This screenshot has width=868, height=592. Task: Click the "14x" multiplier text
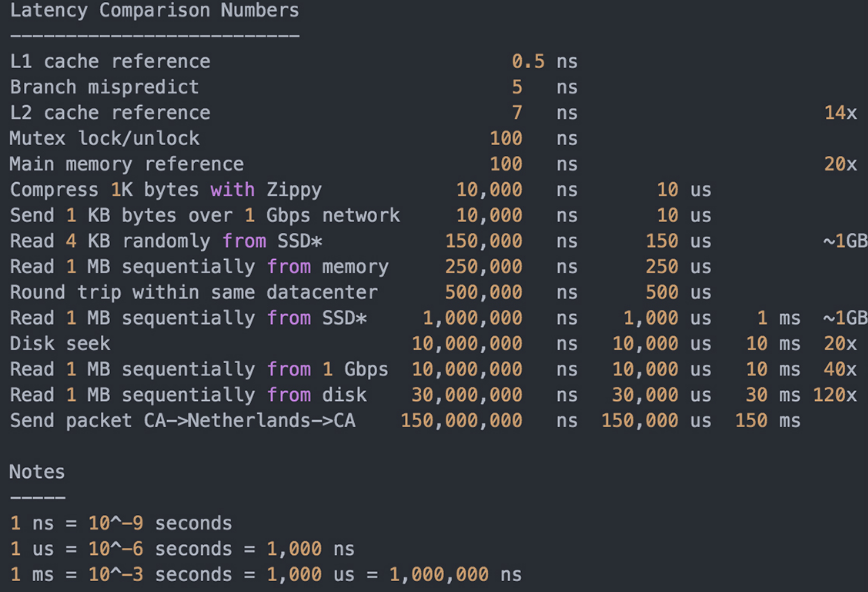(x=840, y=113)
